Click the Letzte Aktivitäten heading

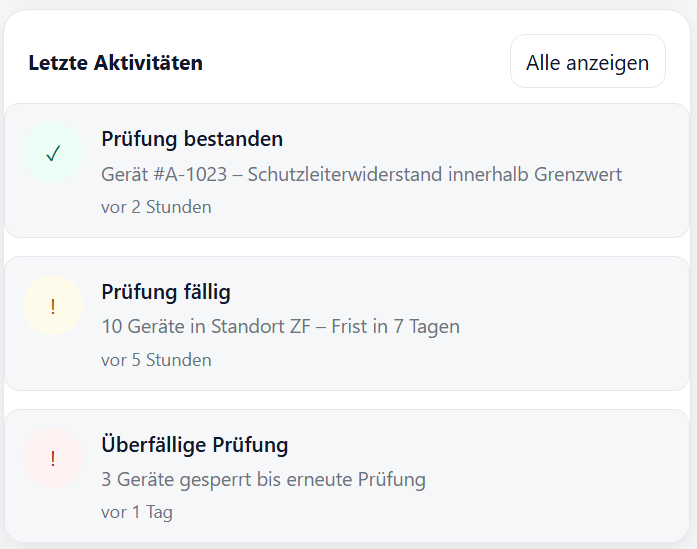click(x=116, y=63)
